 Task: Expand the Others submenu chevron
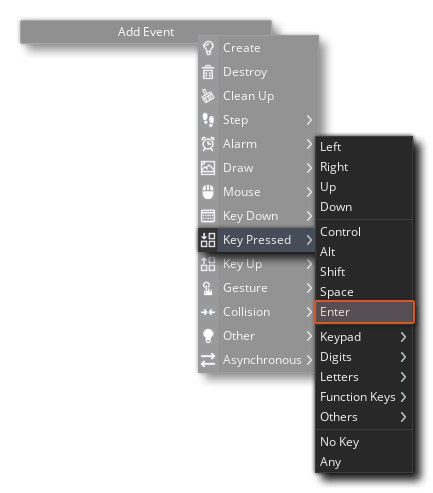pos(403,417)
